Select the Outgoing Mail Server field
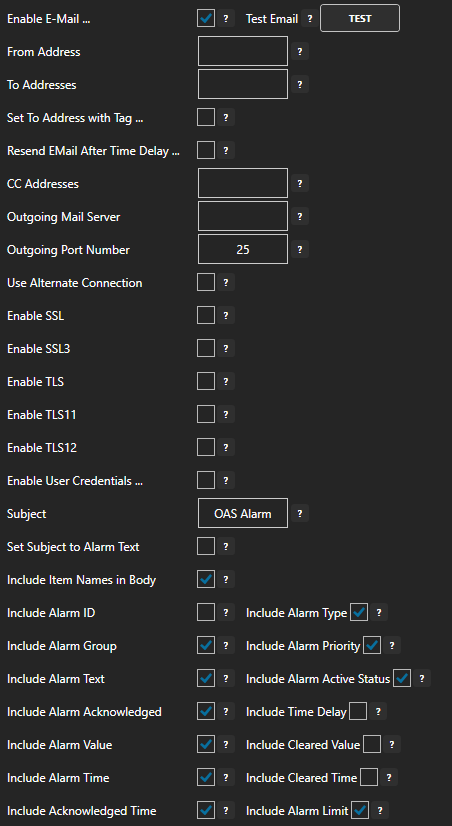The height and width of the screenshot is (826, 452). pyautogui.click(x=243, y=216)
